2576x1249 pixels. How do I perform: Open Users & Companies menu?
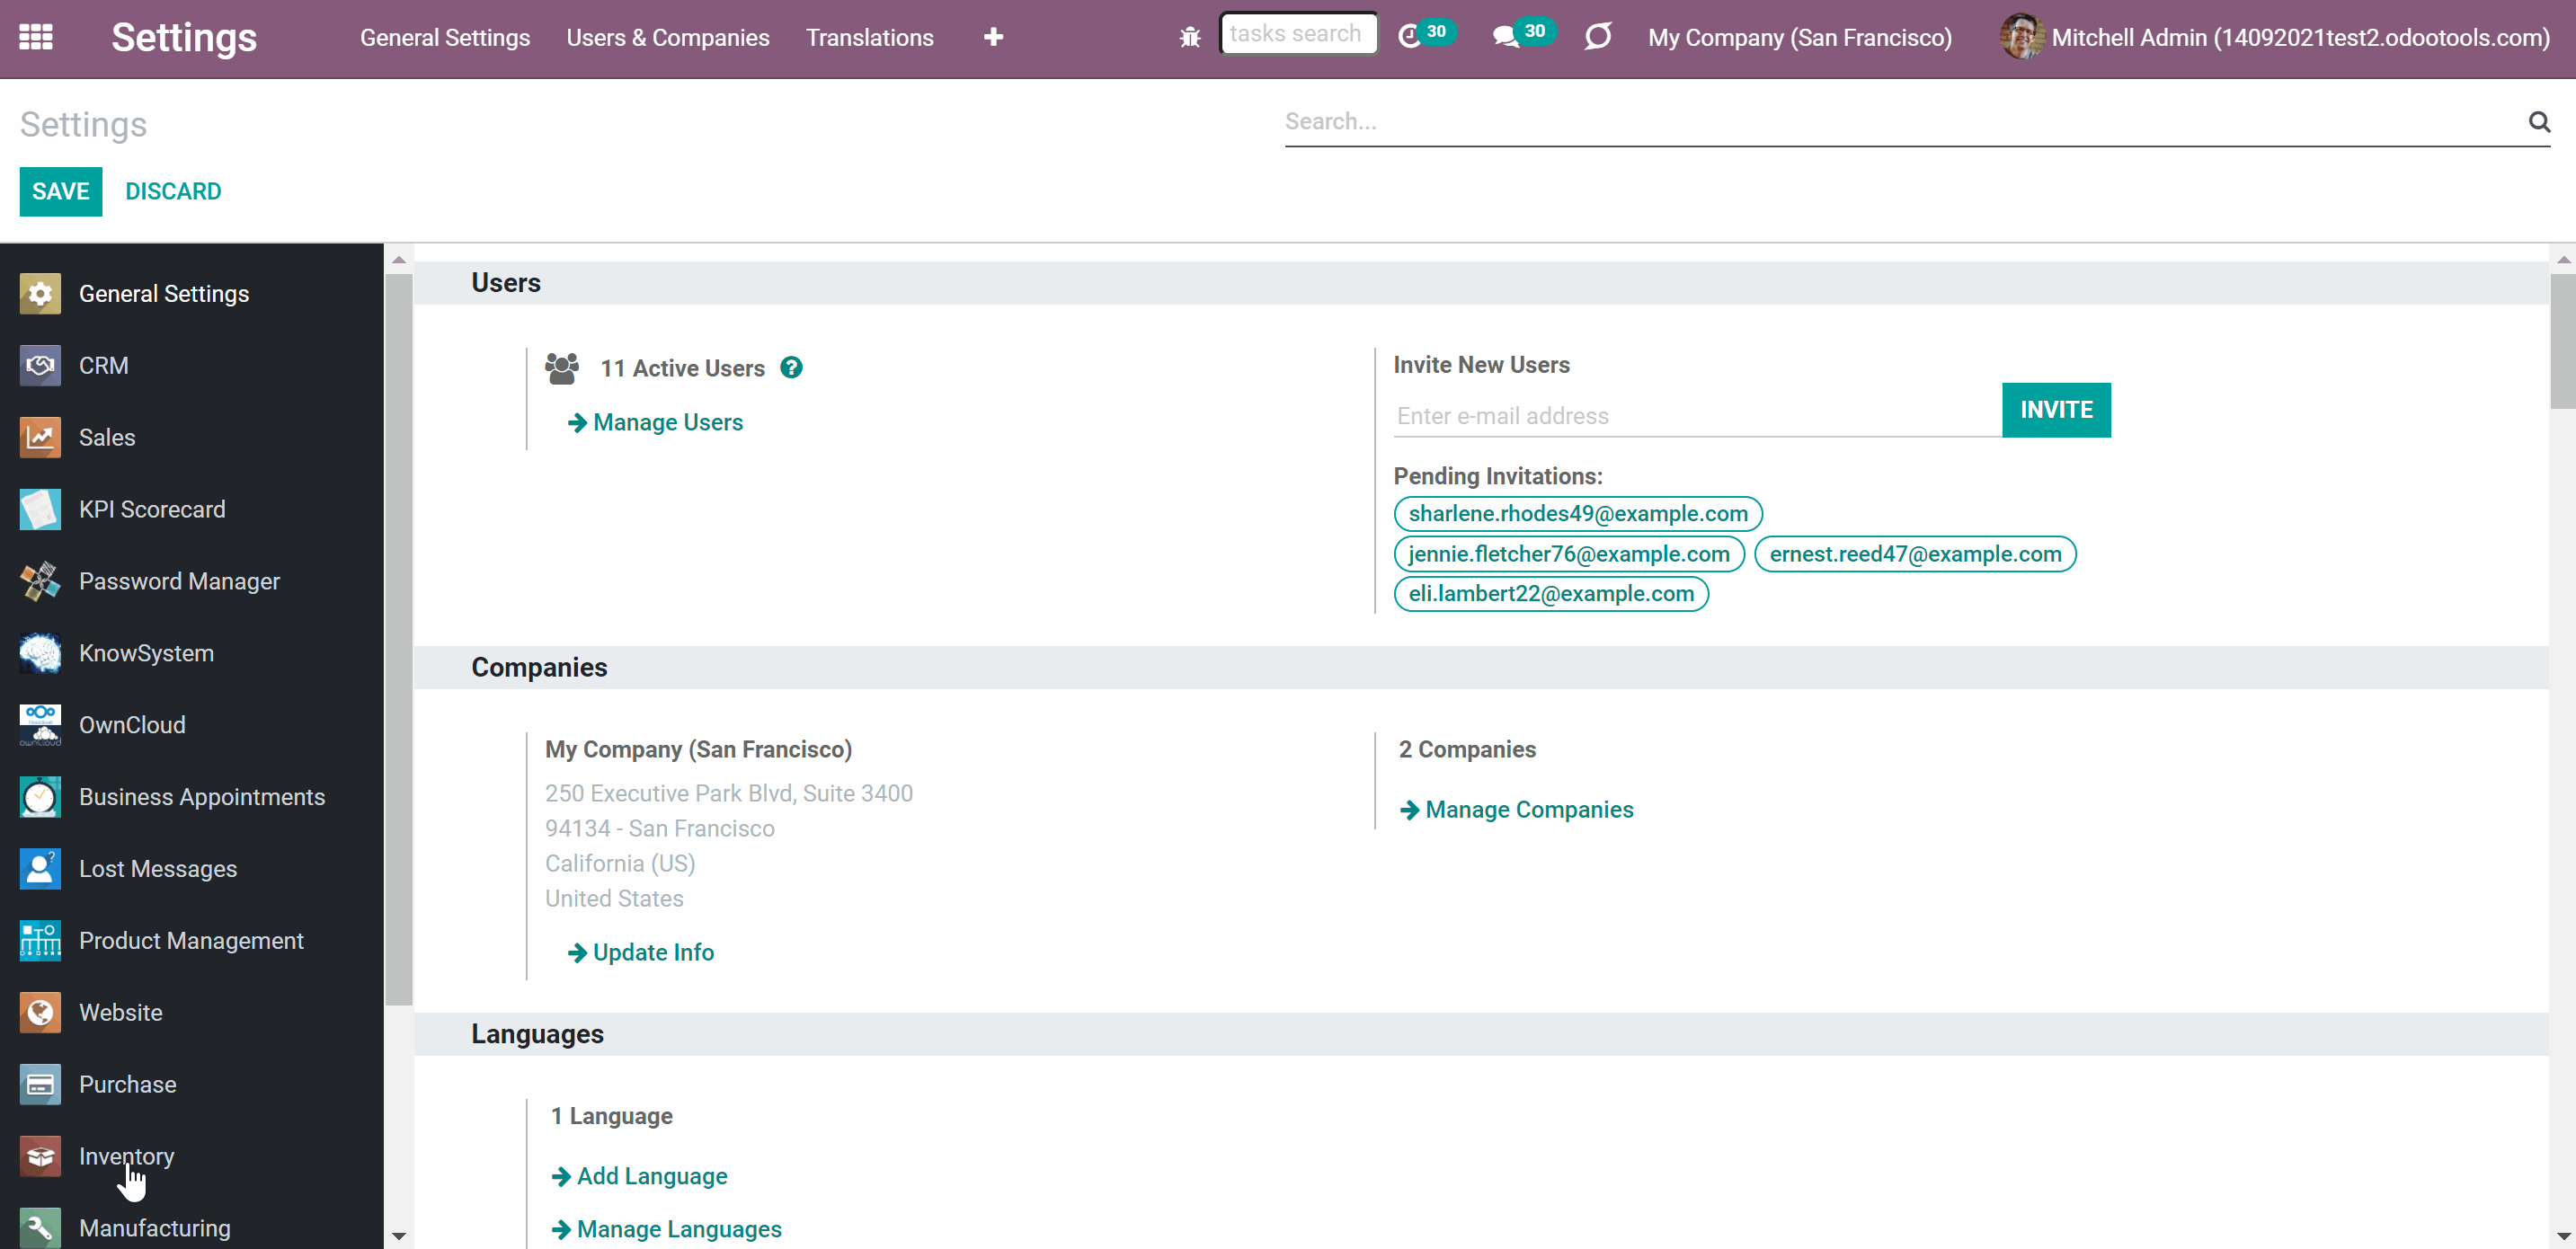[668, 38]
